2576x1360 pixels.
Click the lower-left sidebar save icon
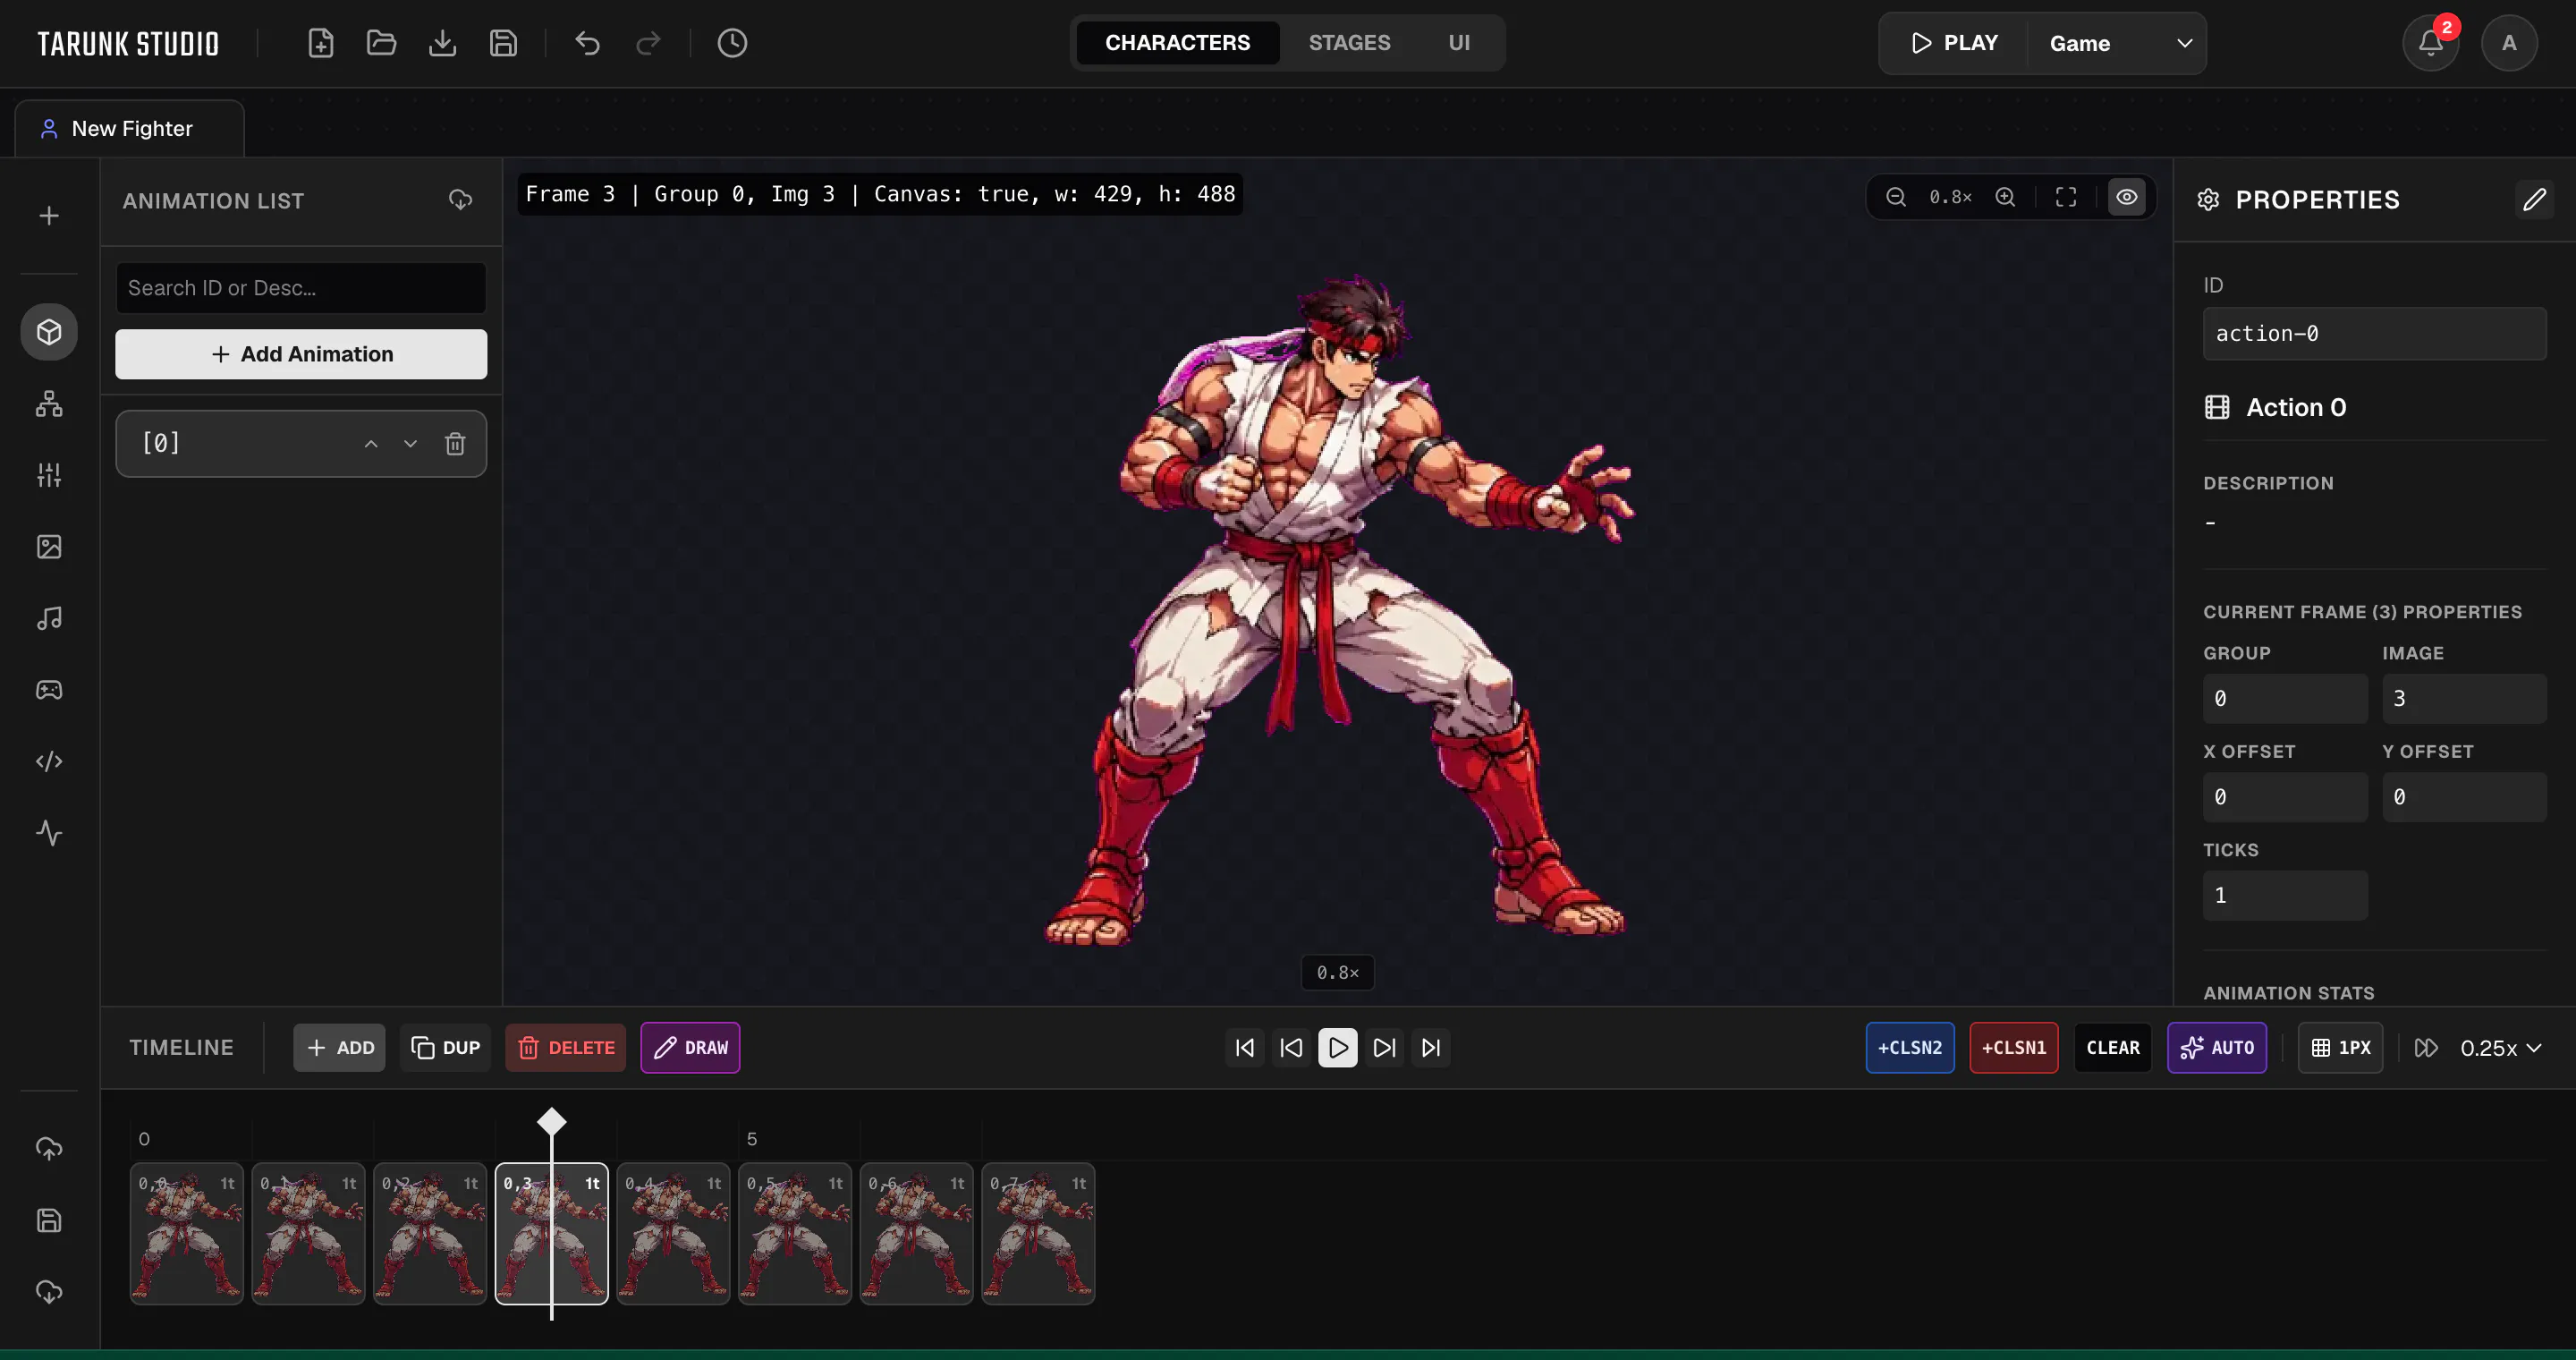click(49, 1221)
